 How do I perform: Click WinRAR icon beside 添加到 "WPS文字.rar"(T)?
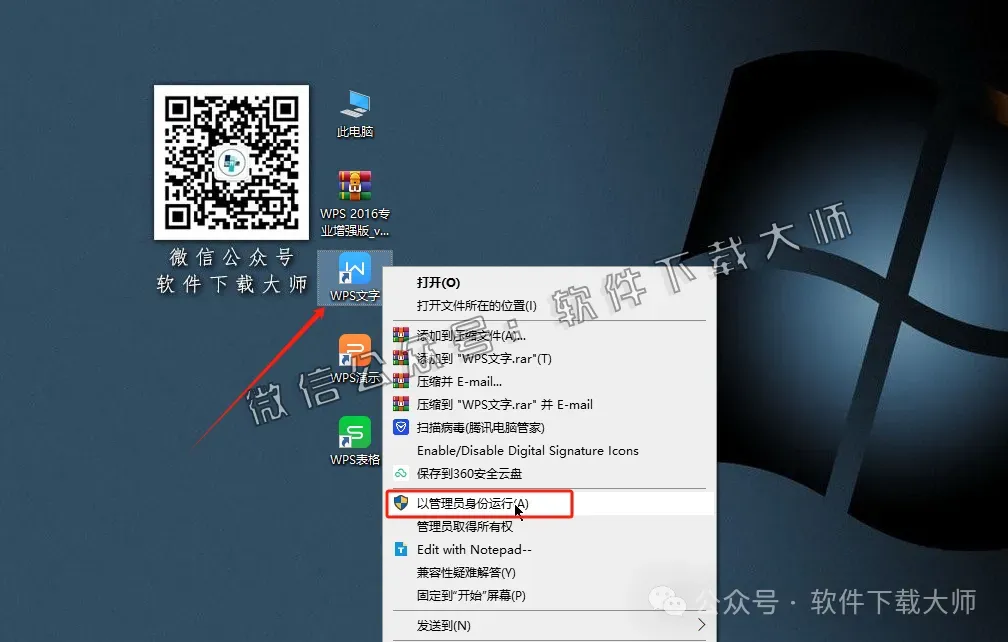pyautogui.click(x=401, y=358)
